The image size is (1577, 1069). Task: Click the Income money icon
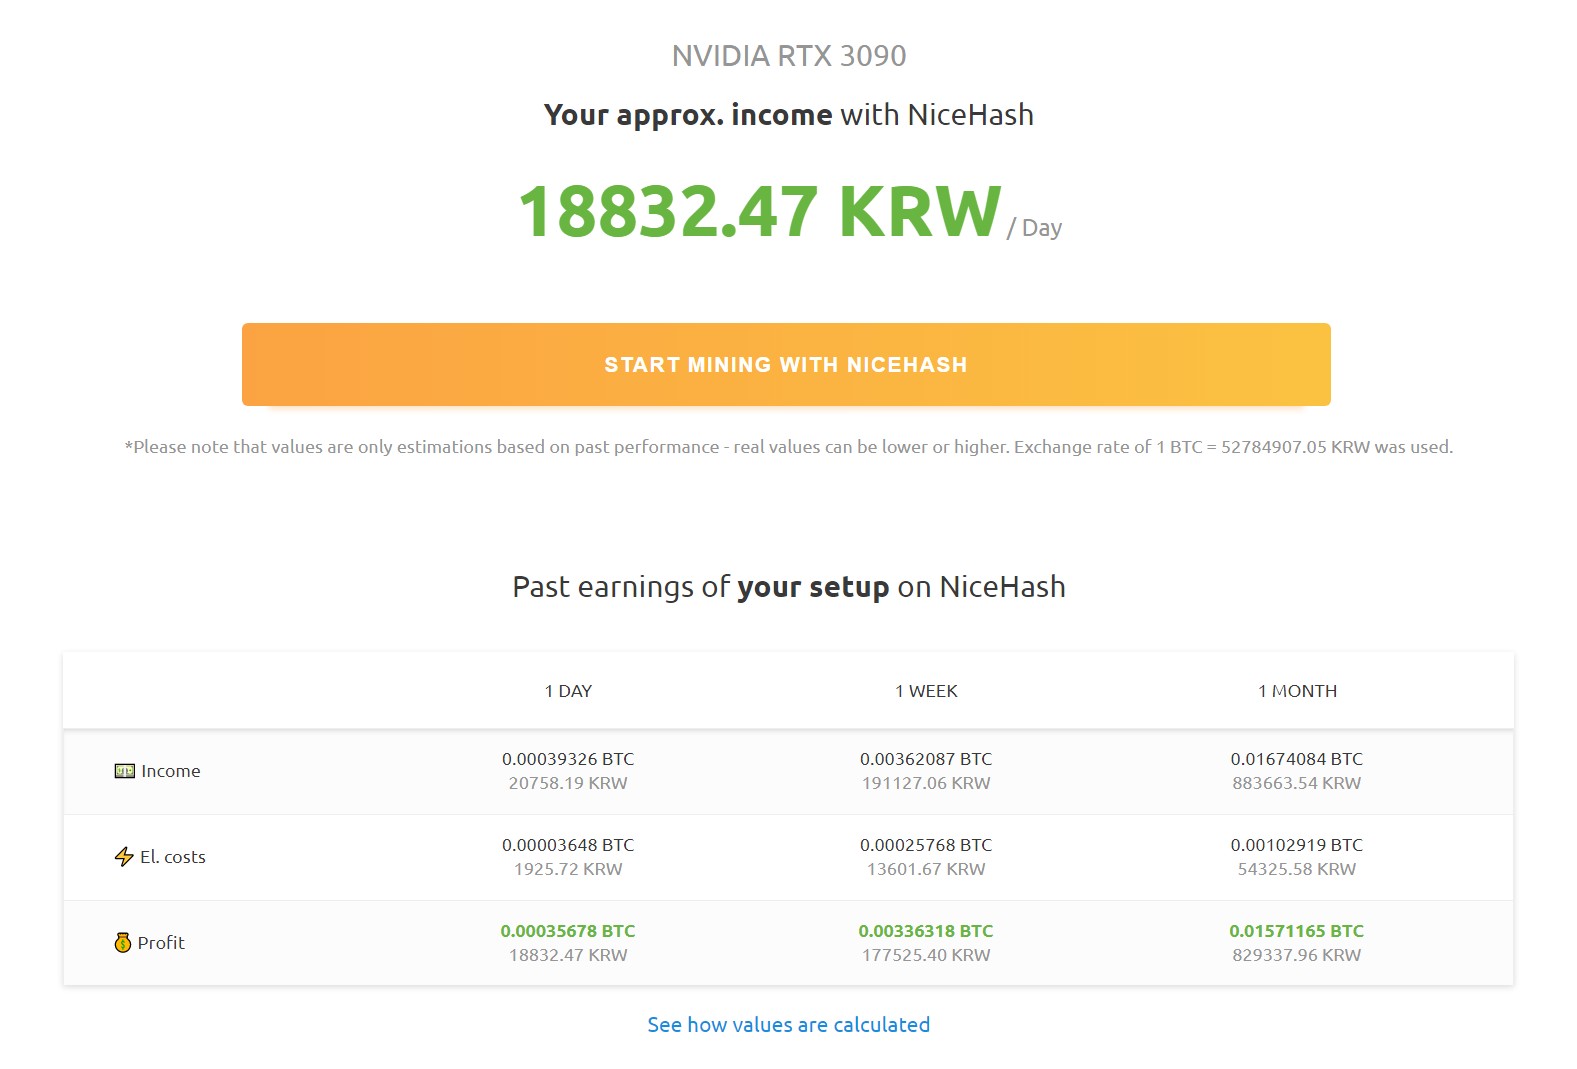click(x=124, y=771)
